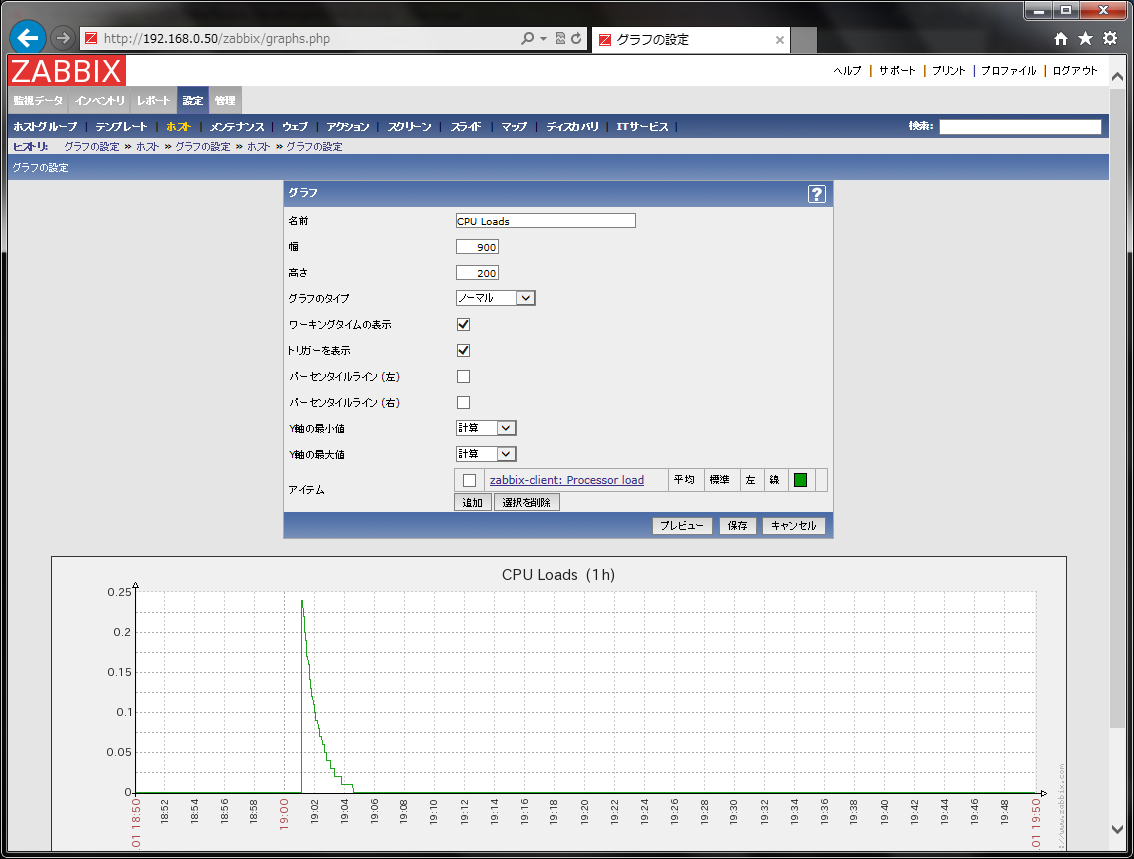Click the 保存 button

click(x=737, y=526)
